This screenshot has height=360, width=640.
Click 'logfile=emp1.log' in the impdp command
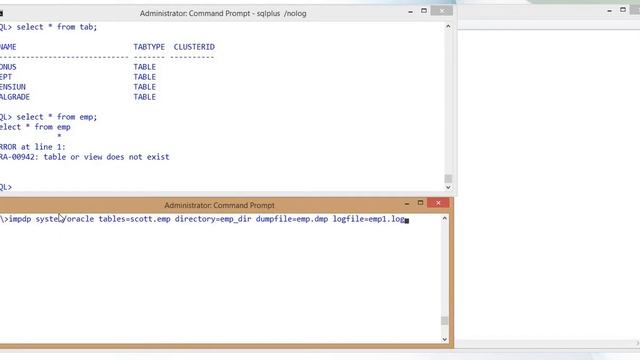369,219
